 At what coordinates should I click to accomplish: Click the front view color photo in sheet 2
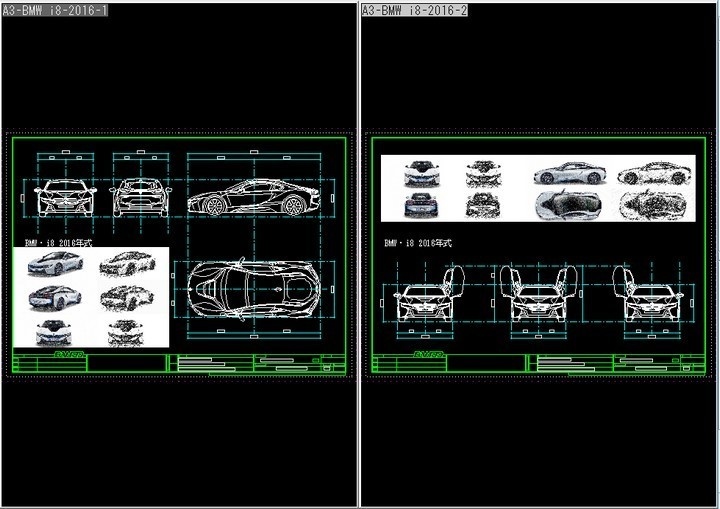click(x=422, y=173)
